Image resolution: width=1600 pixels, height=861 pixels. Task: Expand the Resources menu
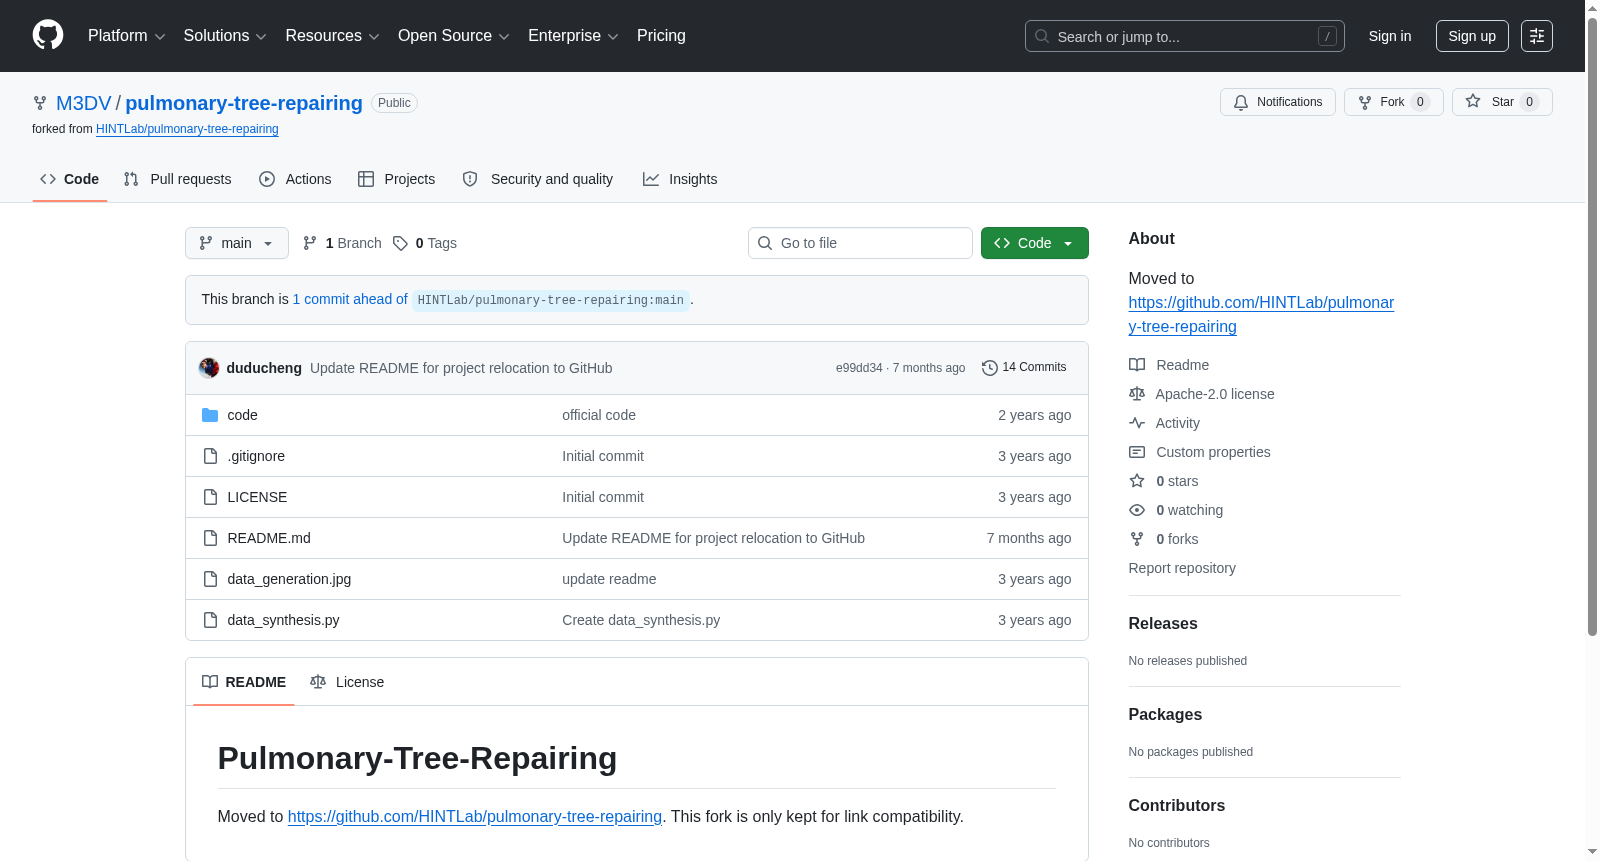coord(332,36)
